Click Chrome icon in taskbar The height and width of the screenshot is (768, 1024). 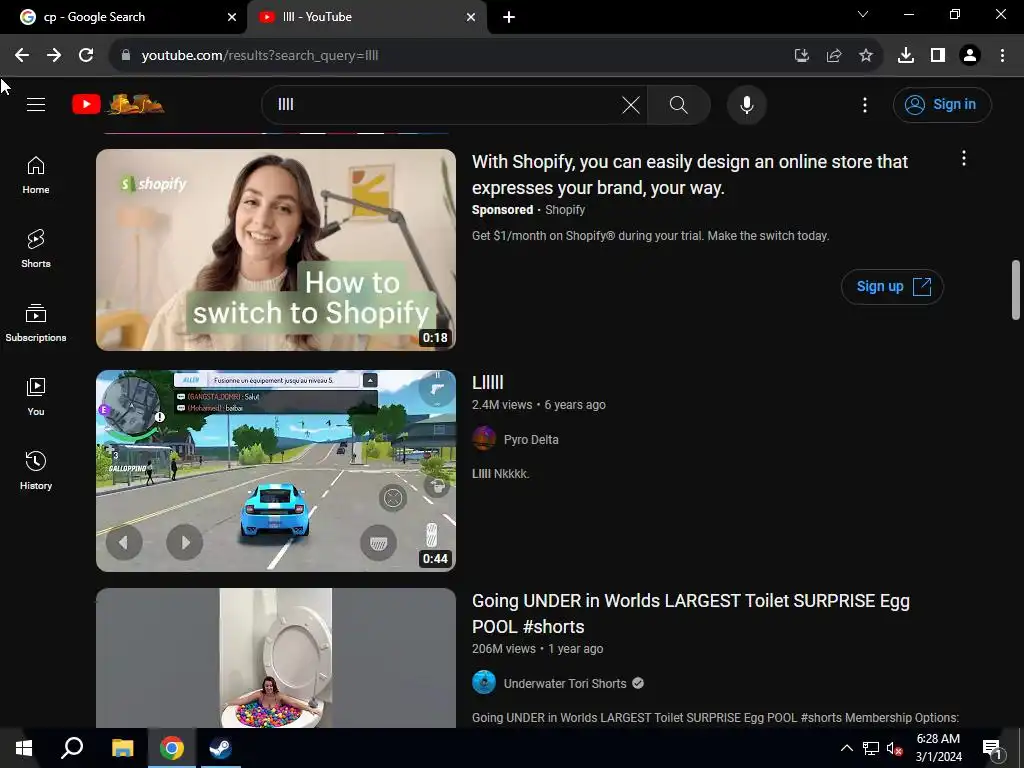tap(172, 748)
